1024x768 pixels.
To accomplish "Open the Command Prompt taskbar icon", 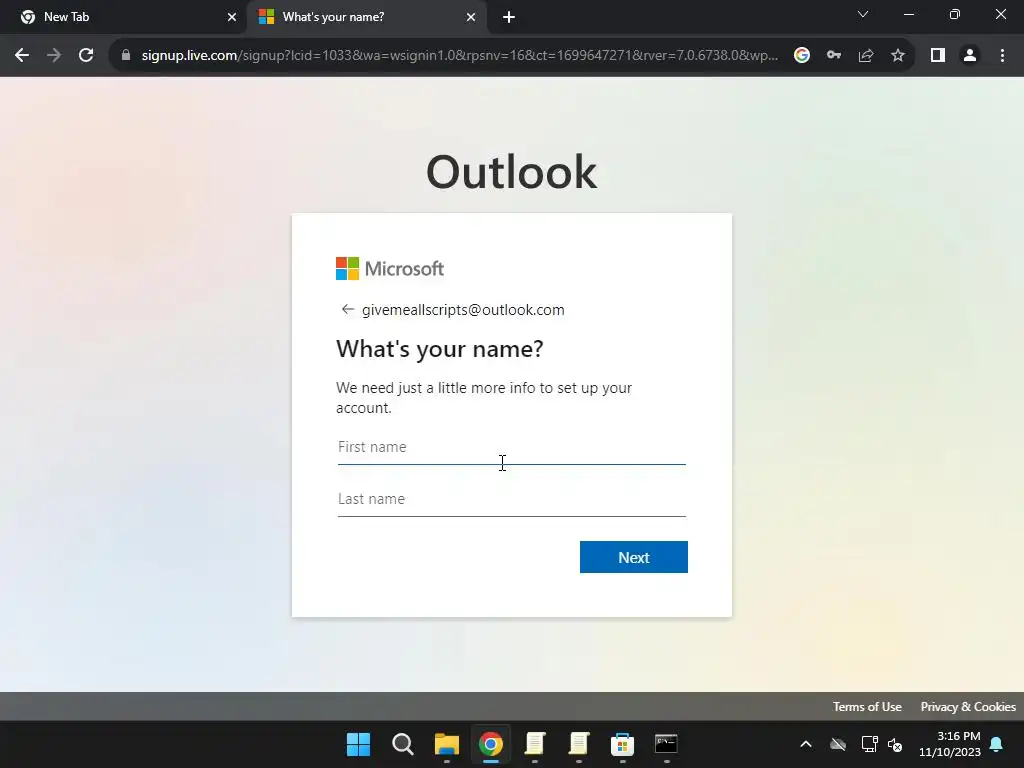I will pos(666,744).
